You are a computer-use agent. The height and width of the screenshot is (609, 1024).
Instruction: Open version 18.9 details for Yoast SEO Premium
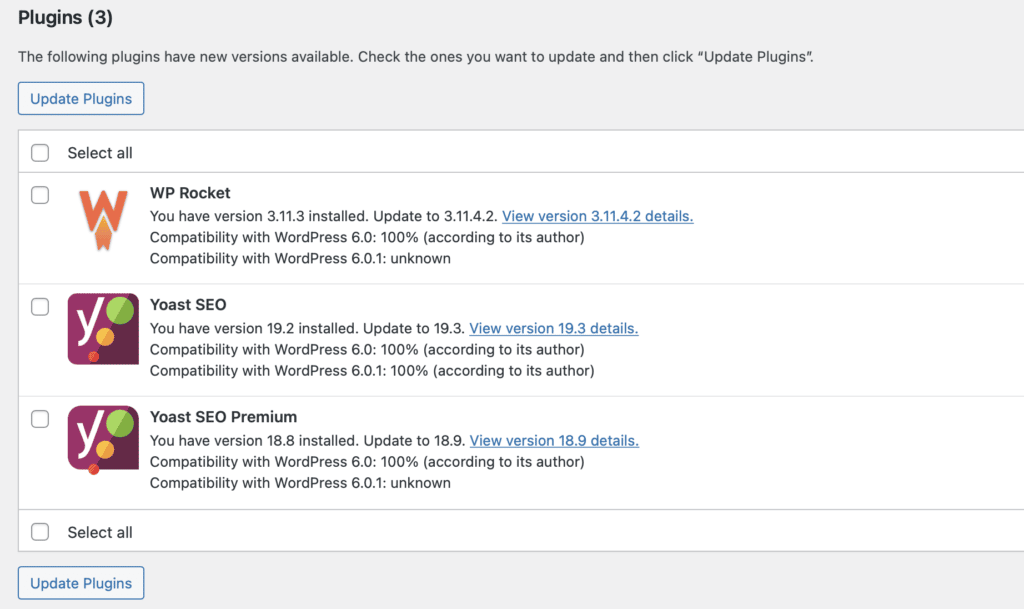point(554,440)
